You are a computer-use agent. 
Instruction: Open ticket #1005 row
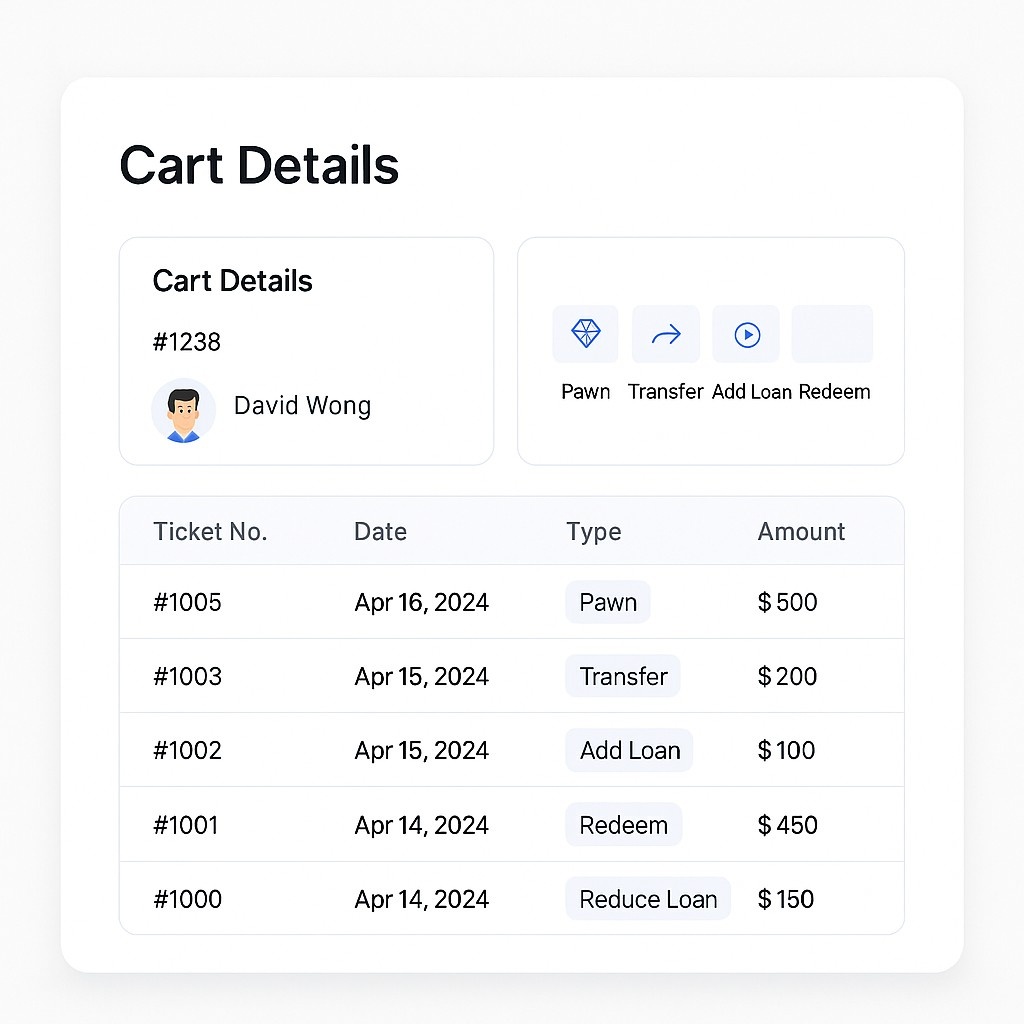click(187, 602)
